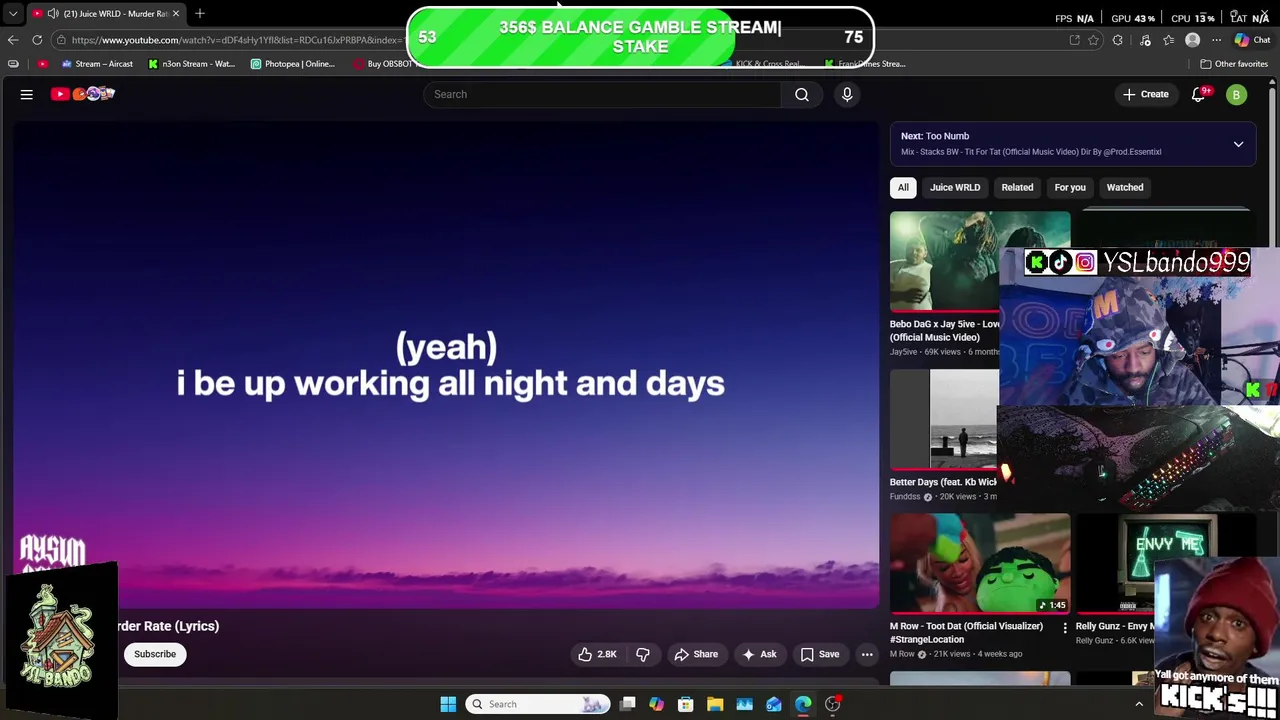Open Buy OBSBOT bookmark

[x=385, y=64]
